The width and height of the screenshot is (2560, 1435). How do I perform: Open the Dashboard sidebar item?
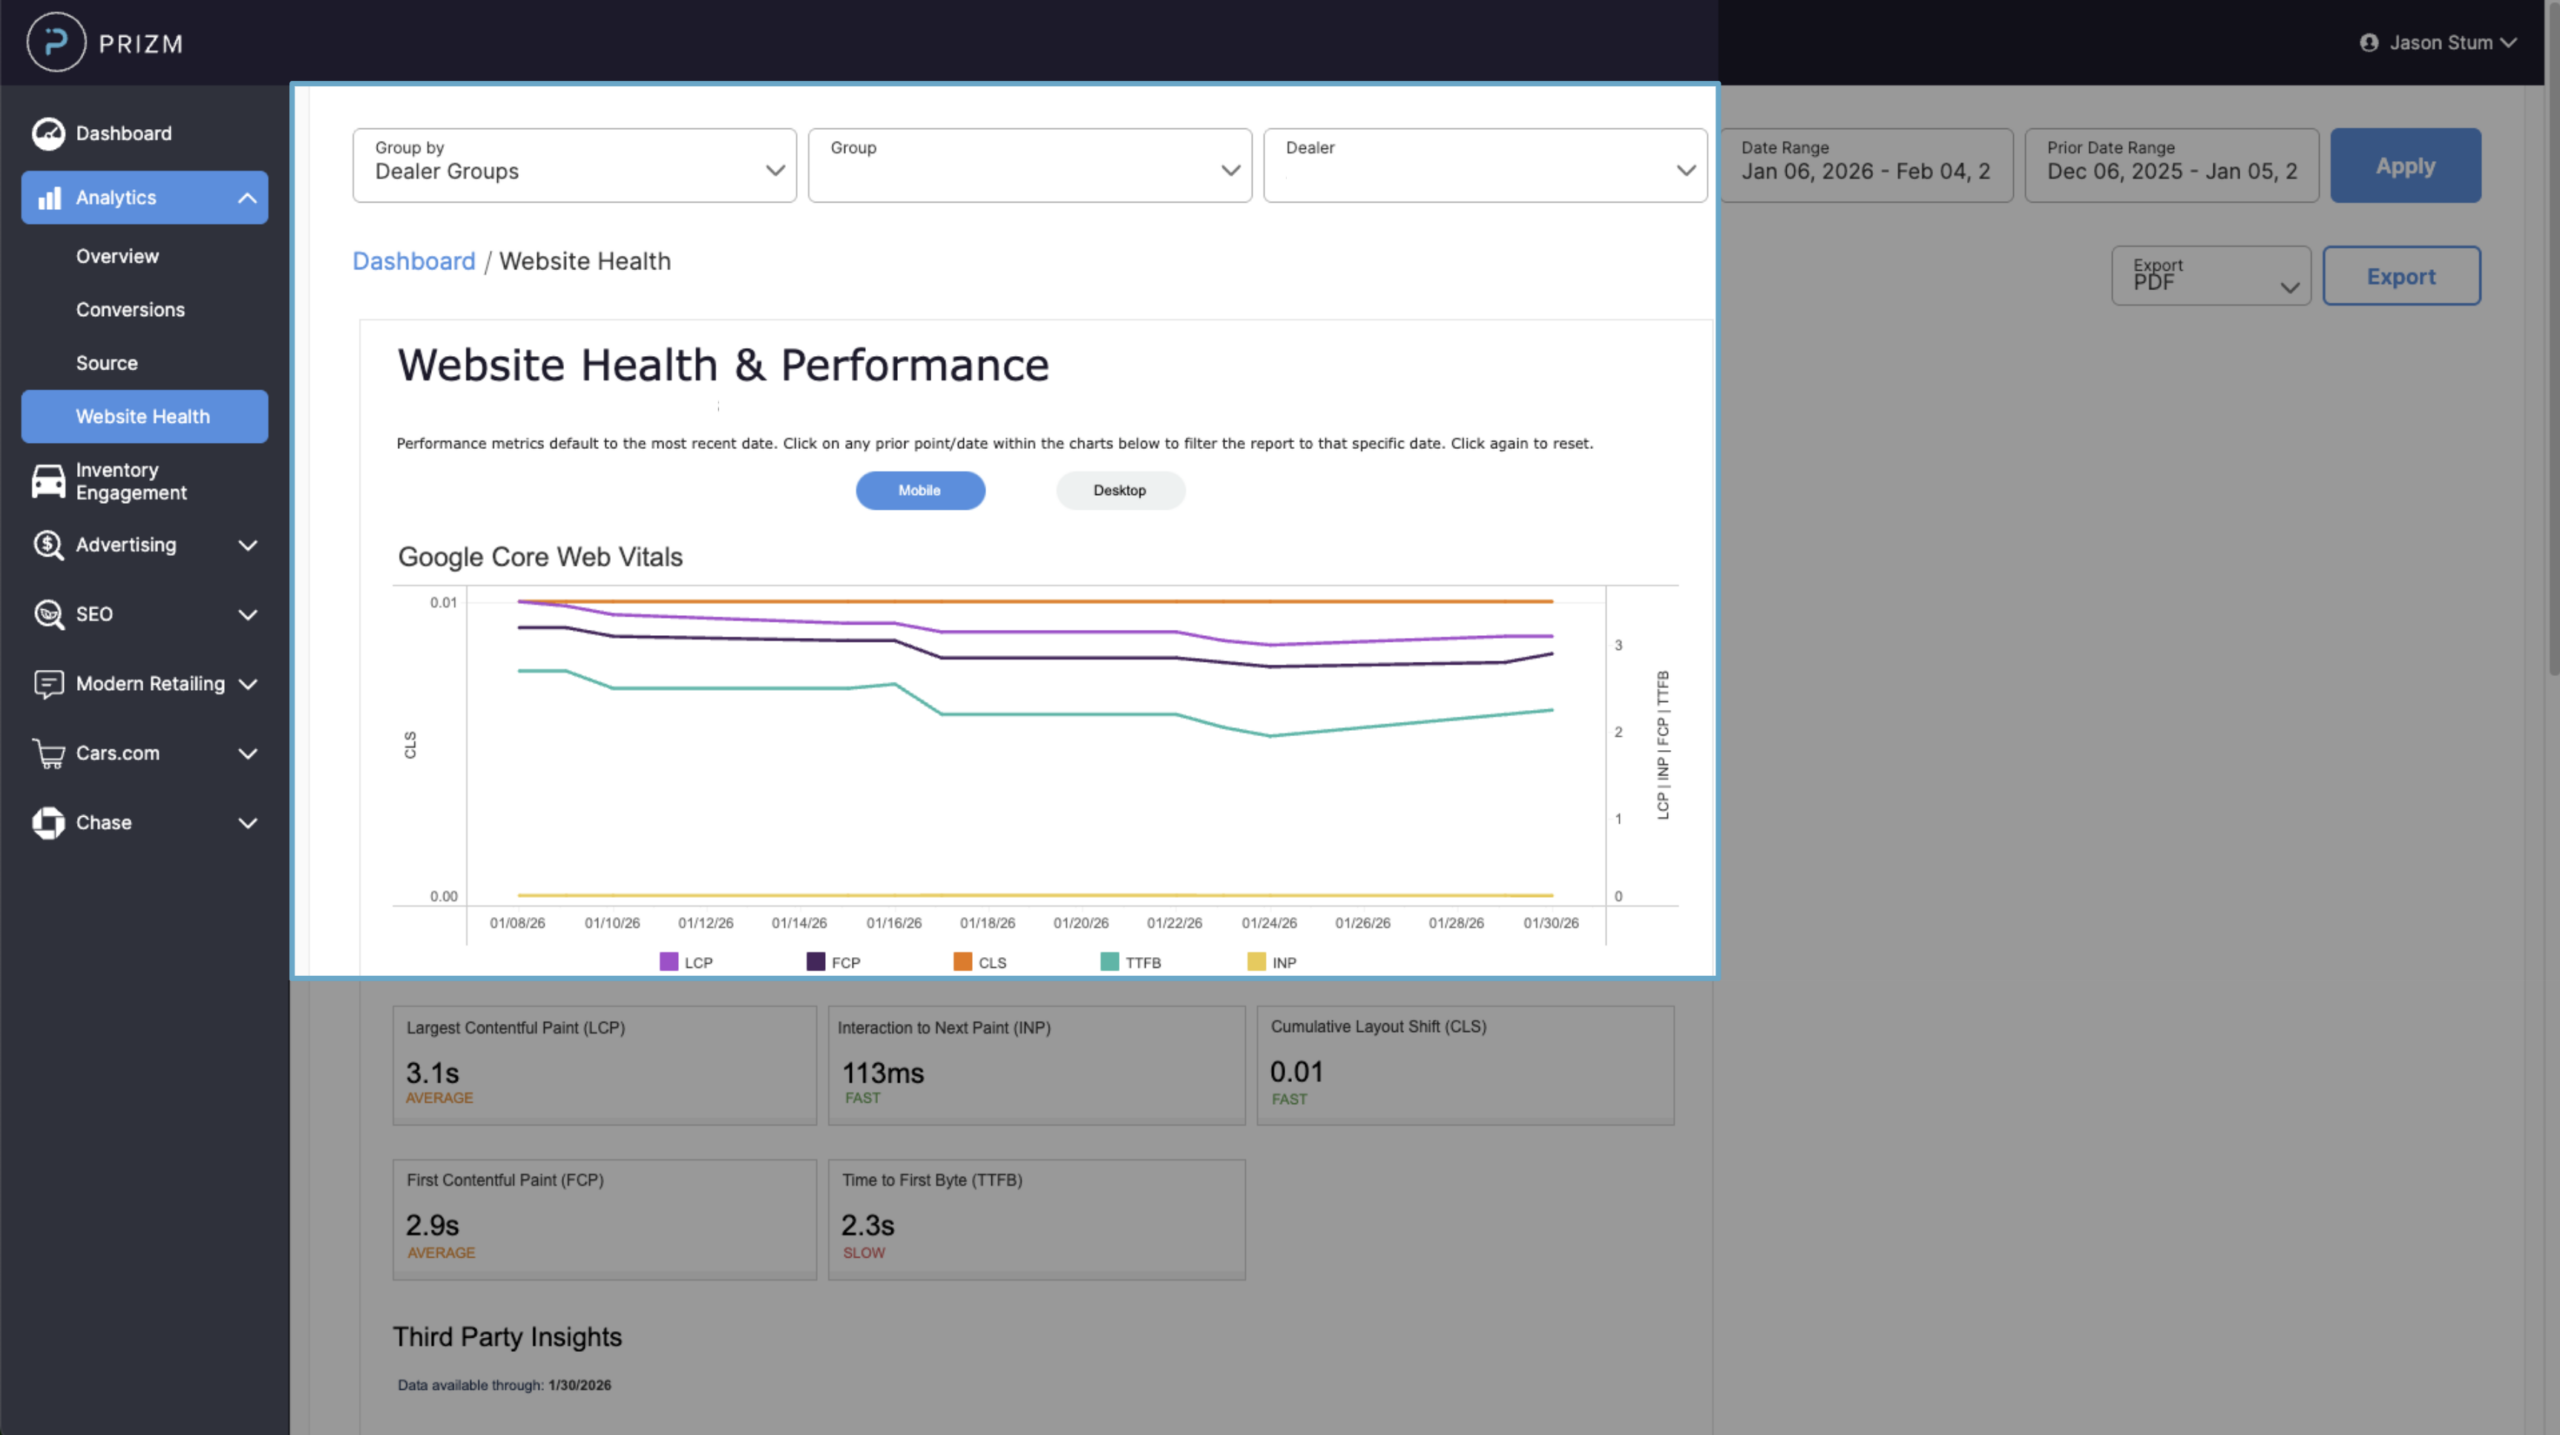tap(144, 133)
